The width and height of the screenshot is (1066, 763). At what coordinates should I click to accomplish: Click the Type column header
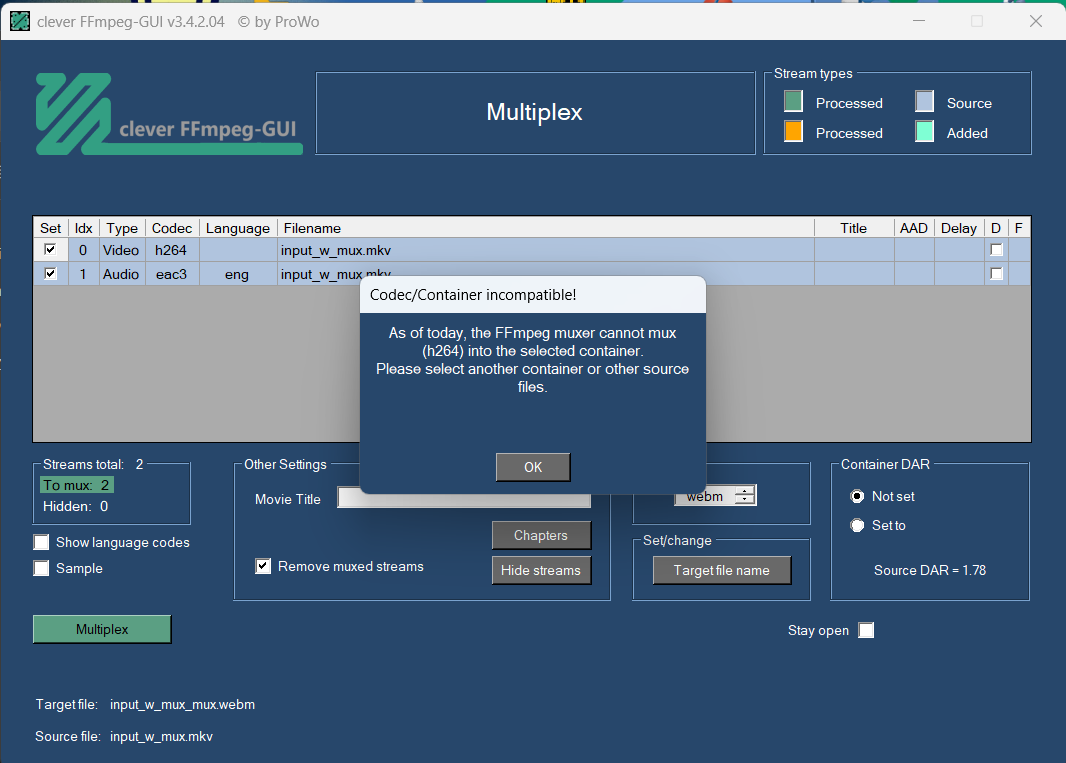122,228
